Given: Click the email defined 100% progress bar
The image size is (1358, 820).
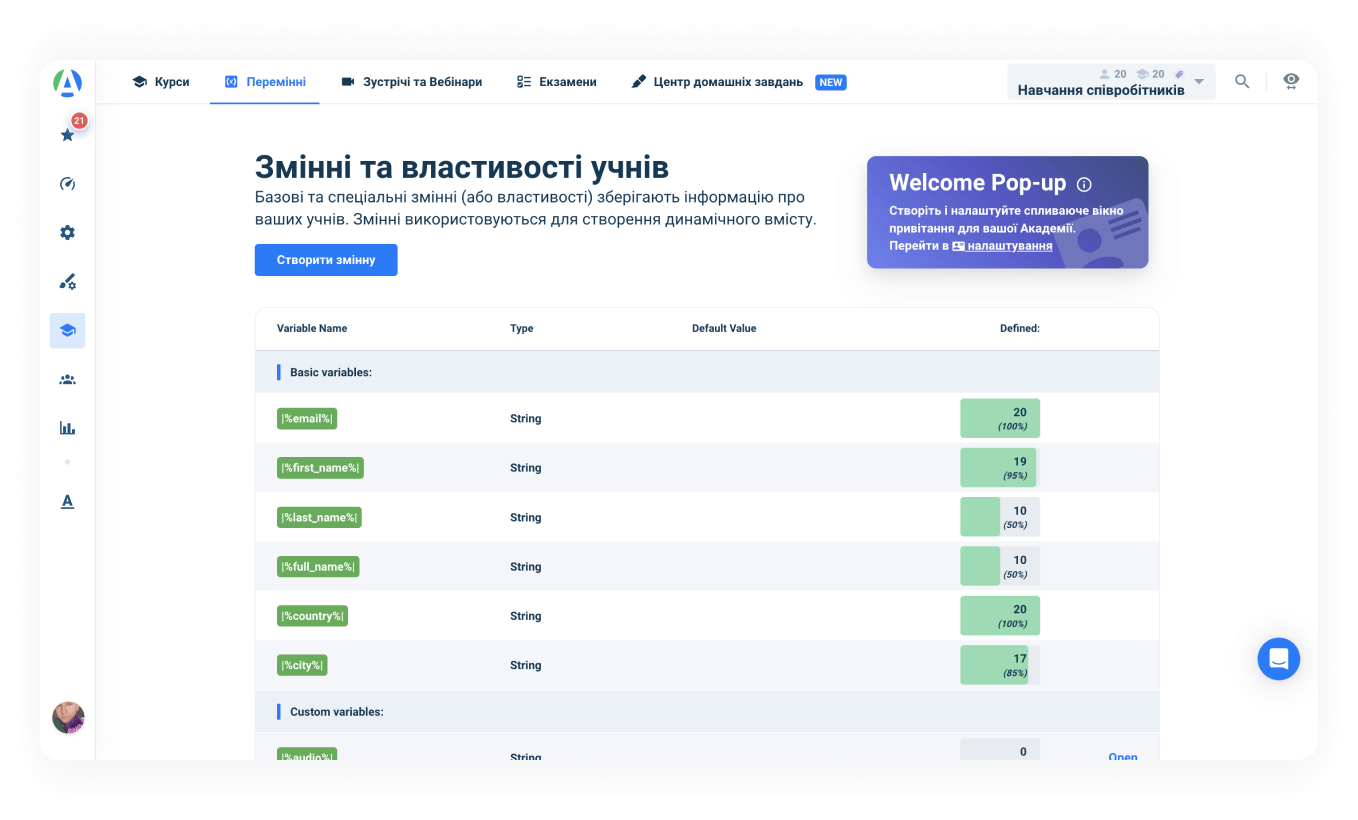Looking at the screenshot, I should pyautogui.click(x=999, y=418).
